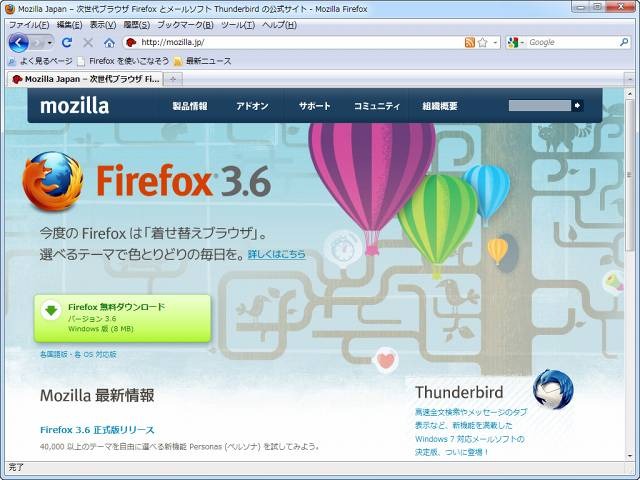This screenshot has width=640, height=480.
Task: Click the Firefox 3.6 heading wordmark
Action: click(184, 181)
